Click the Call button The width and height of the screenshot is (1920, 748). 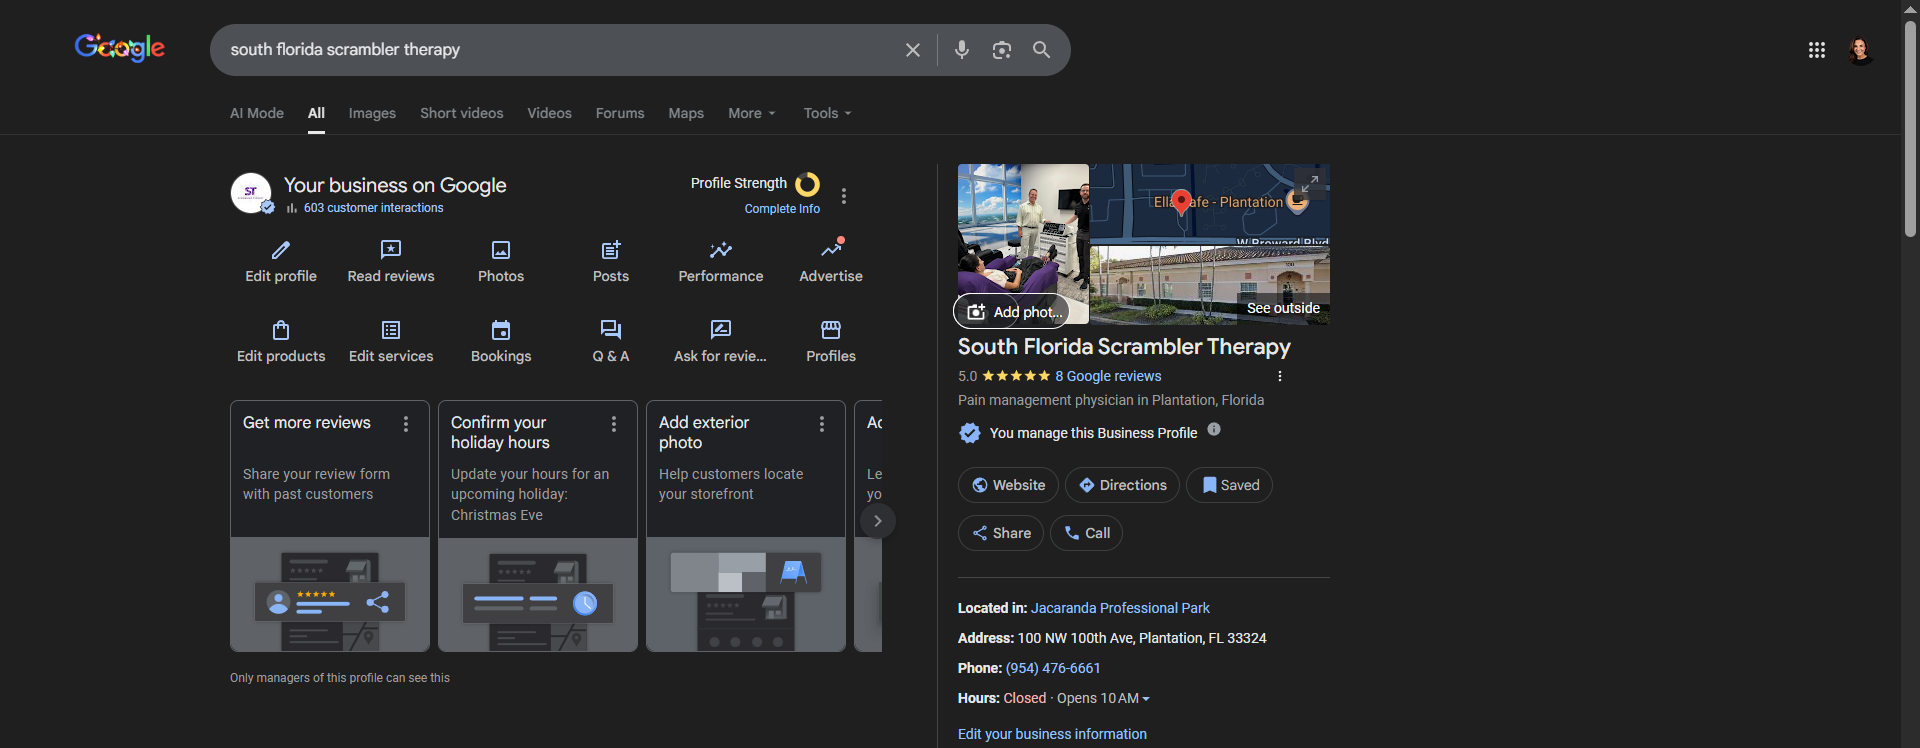(x=1086, y=533)
